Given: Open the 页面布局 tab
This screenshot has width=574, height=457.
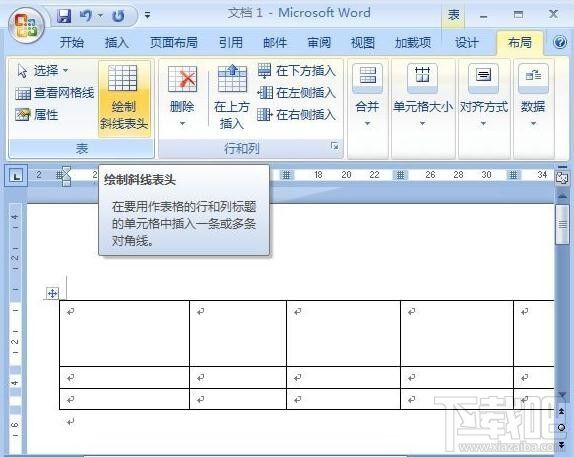Looking at the screenshot, I should pyautogui.click(x=174, y=43).
